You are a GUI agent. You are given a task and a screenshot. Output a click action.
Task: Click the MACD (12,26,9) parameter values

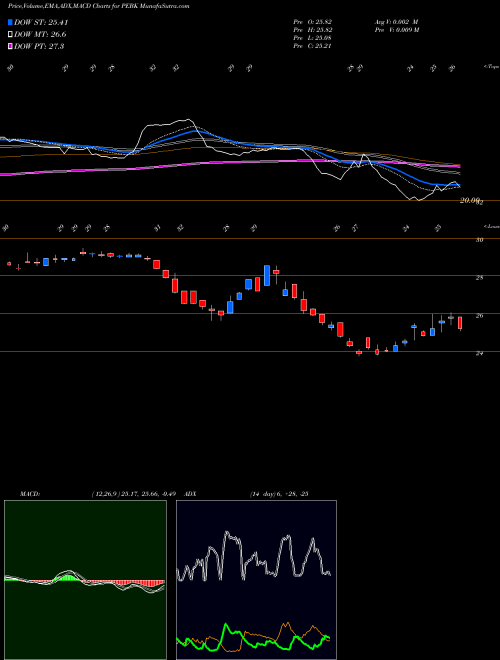coord(136,494)
